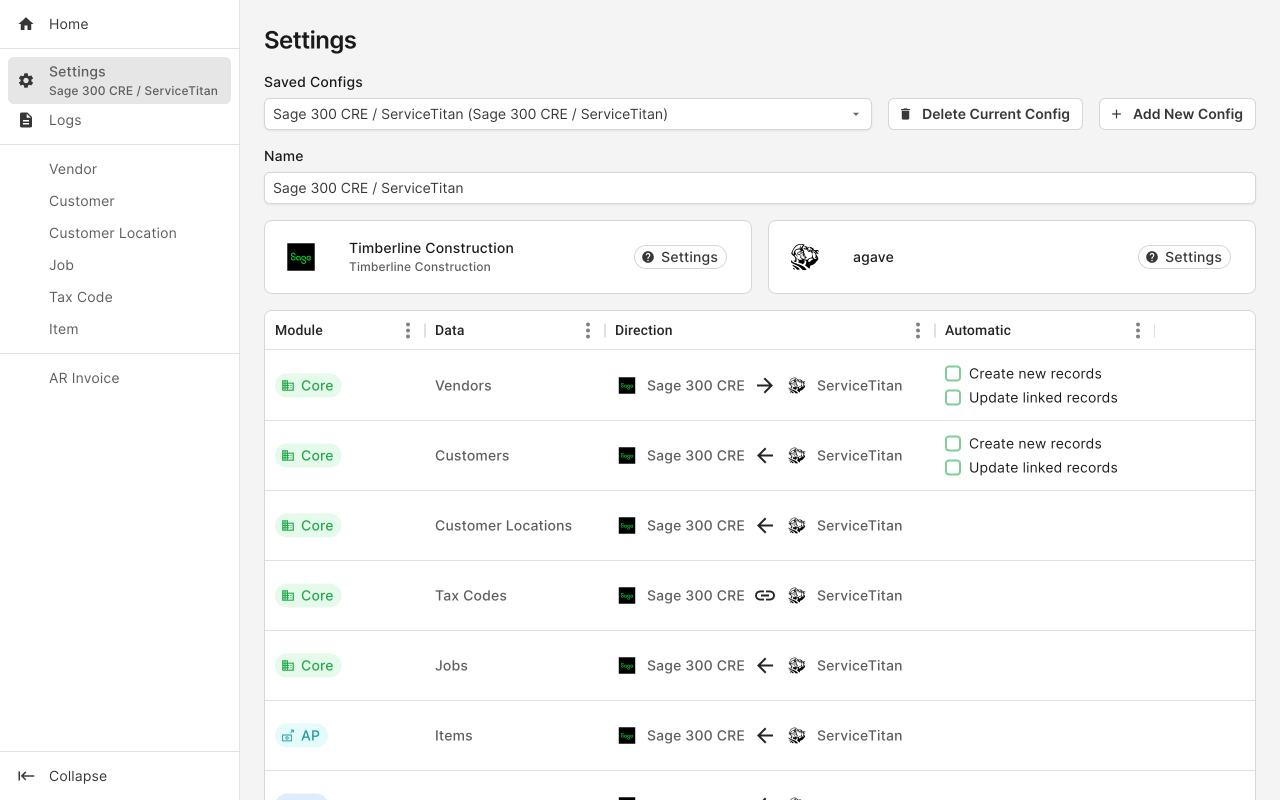Click the Logs document icon
Screen dimensions: 1280x800
pyautogui.click(x=26, y=120)
